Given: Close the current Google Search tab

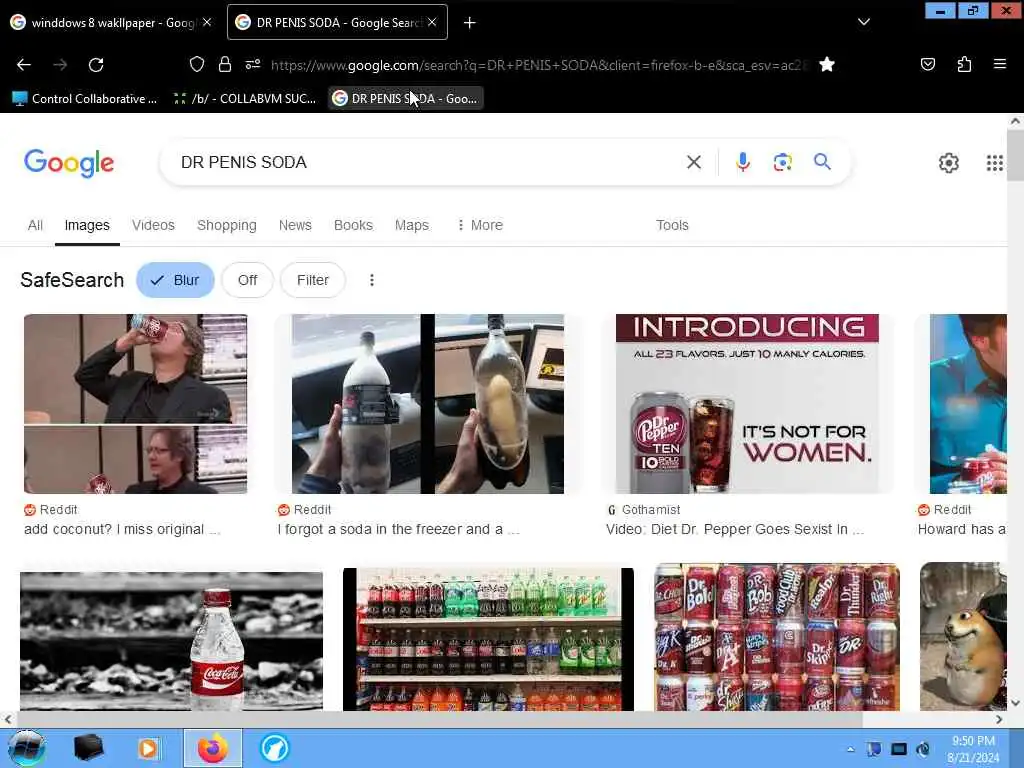Looking at the screenshot, I should [x=432, y=22].
